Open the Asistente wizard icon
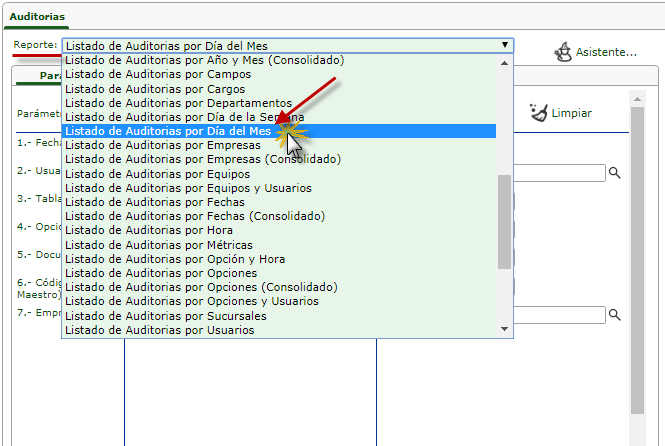 click(x=563, y=52)
